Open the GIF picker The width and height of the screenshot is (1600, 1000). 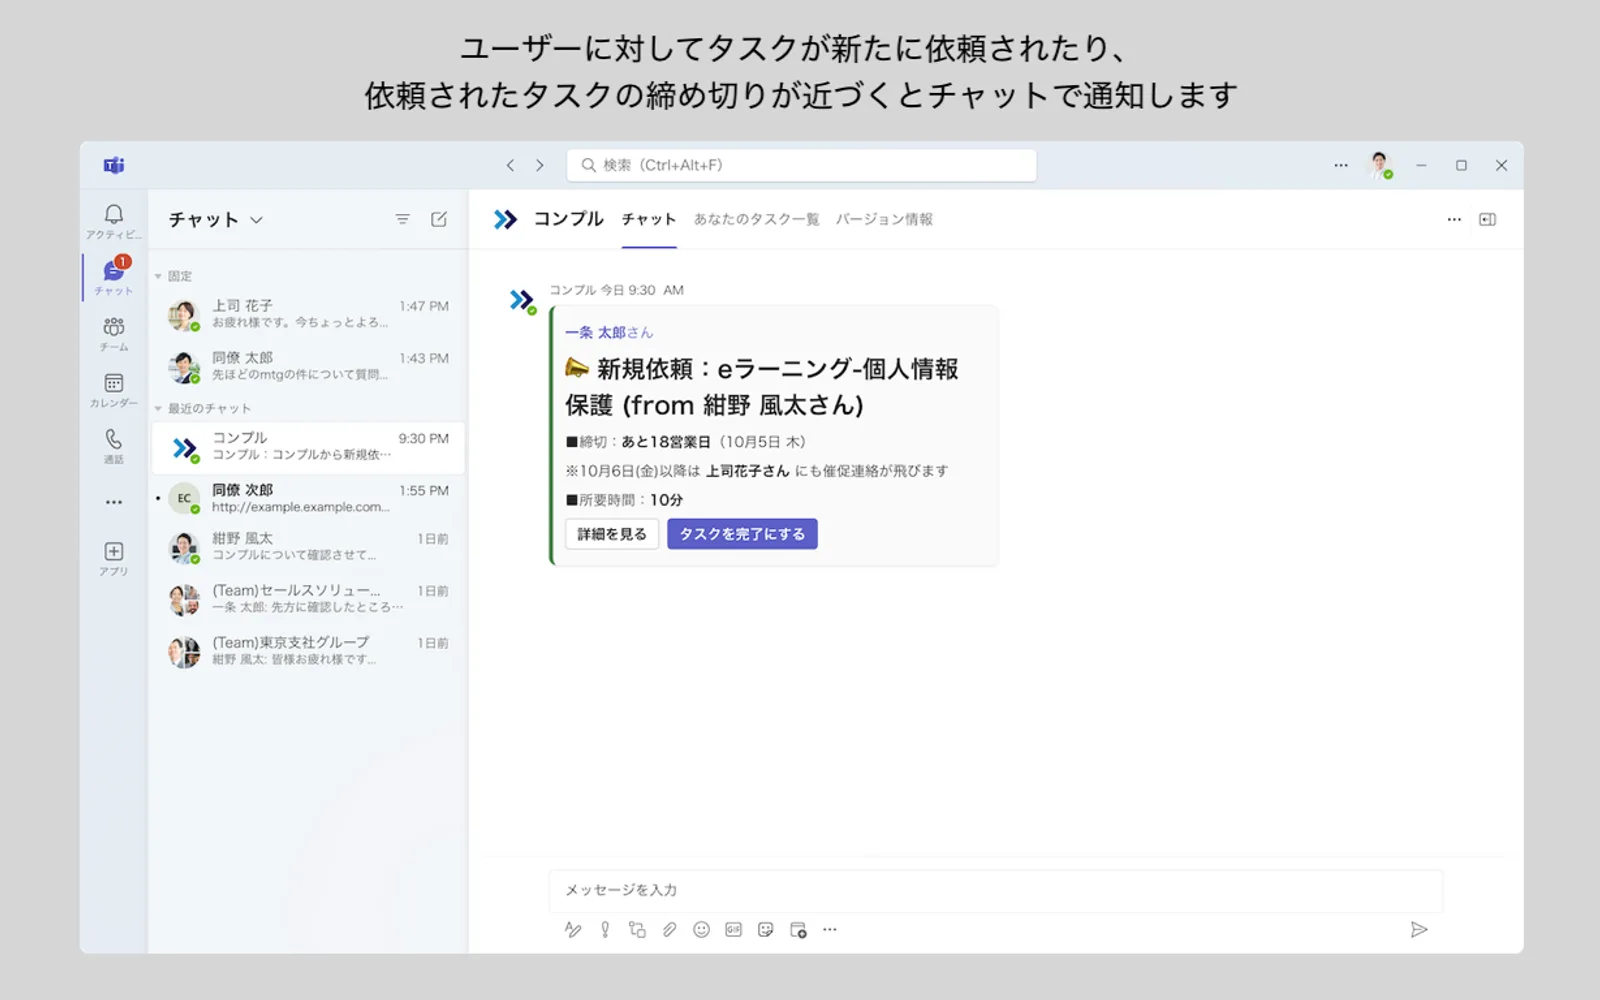pyautogui.click(x=734, y=930)
